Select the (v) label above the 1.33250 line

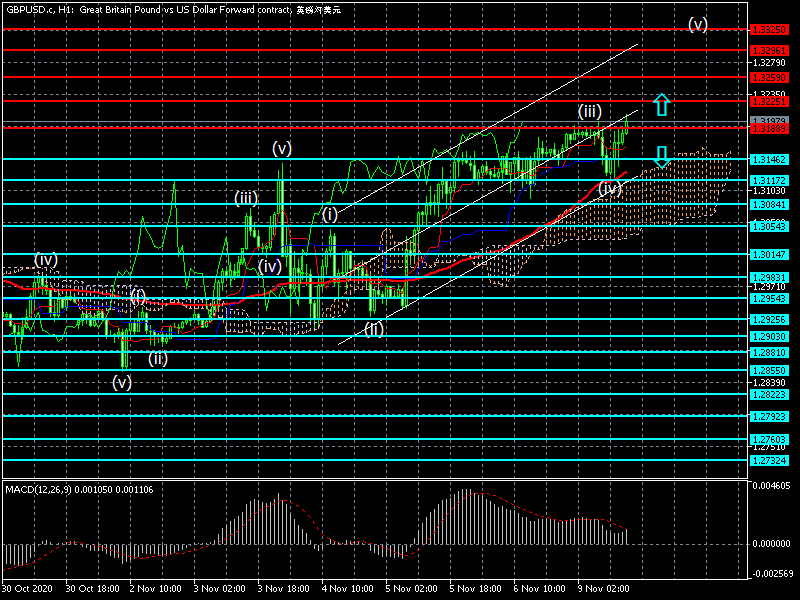pyautogui.click(x=698, y=24)
